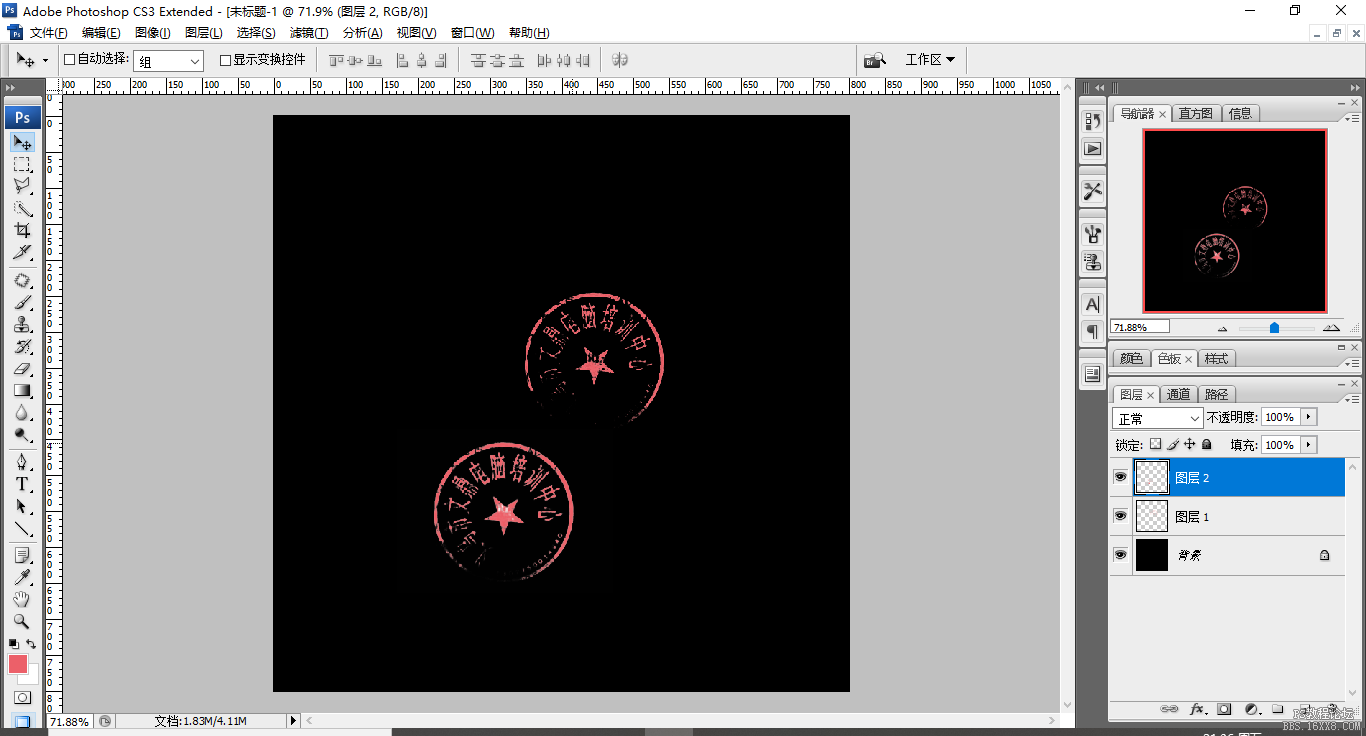This screenshot has width=1366, height=736.
Task: Select the Move tool in toolbox
Action: coord(22,142)
